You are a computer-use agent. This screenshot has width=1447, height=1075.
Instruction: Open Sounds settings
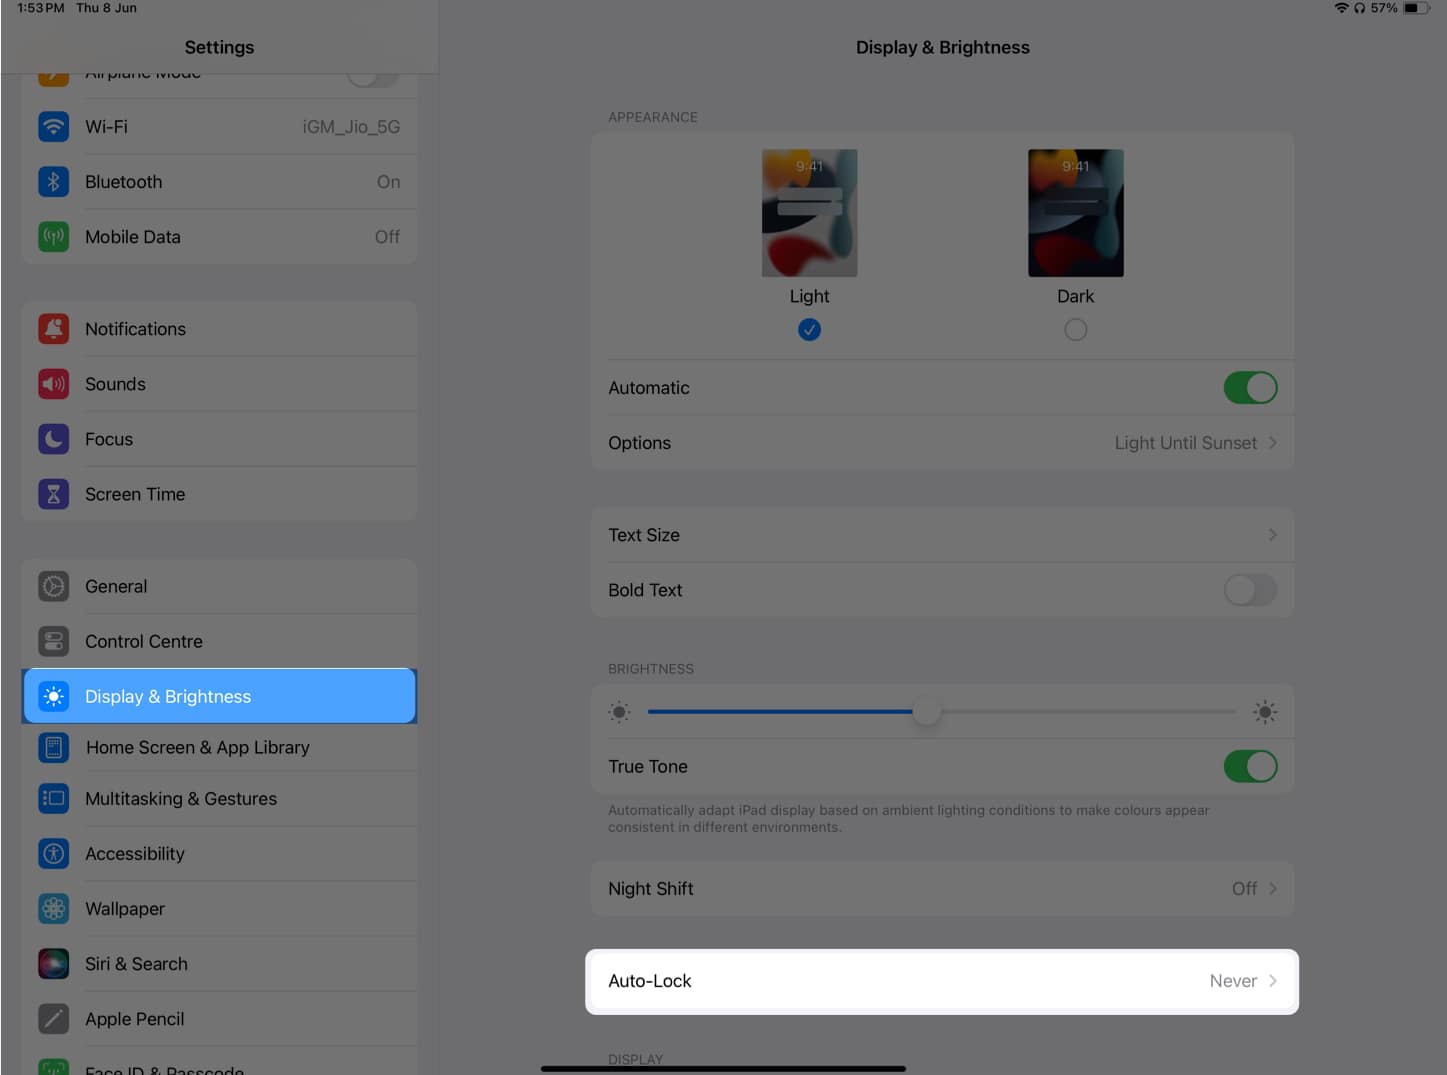(219, 384)
